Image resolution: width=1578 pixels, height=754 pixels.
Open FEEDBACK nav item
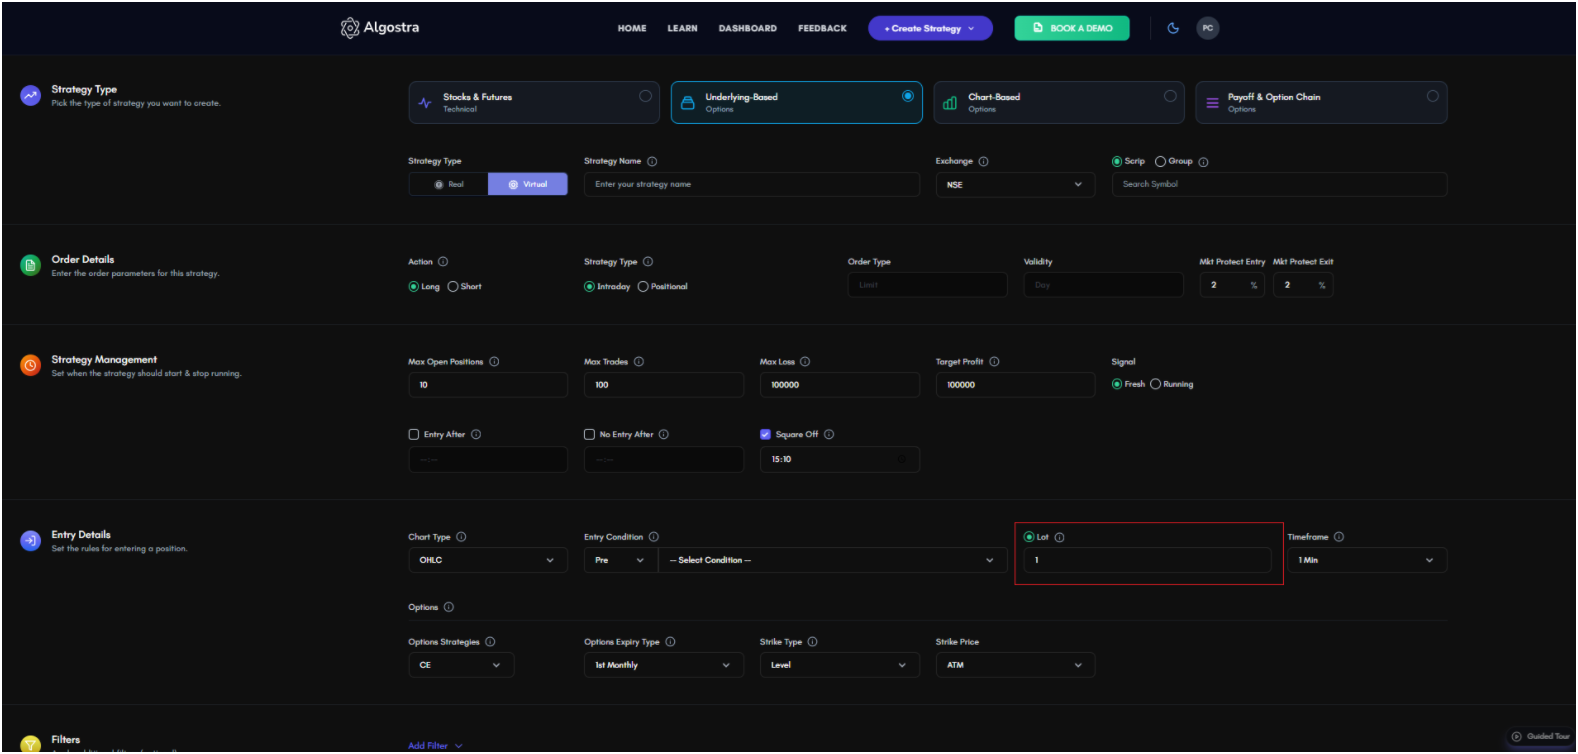[822, 28]
